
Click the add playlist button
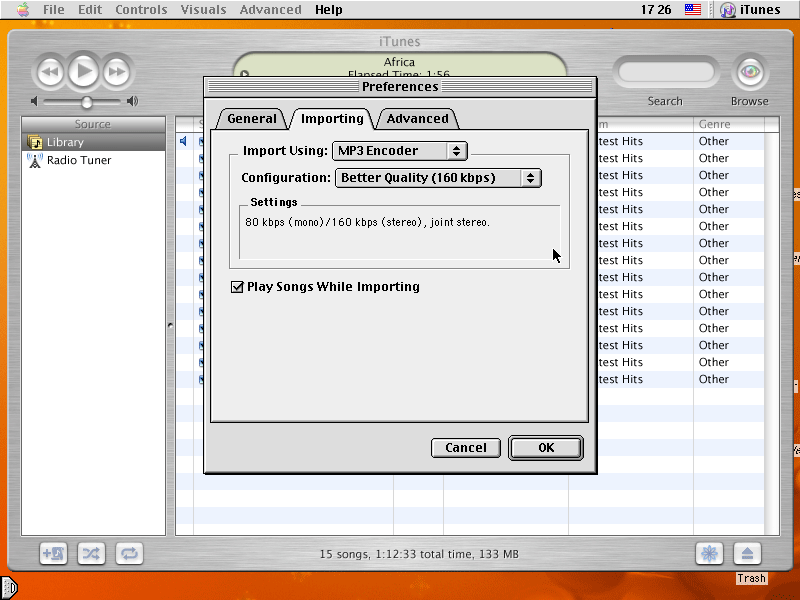pyautogui.click(x=54, y=554)
